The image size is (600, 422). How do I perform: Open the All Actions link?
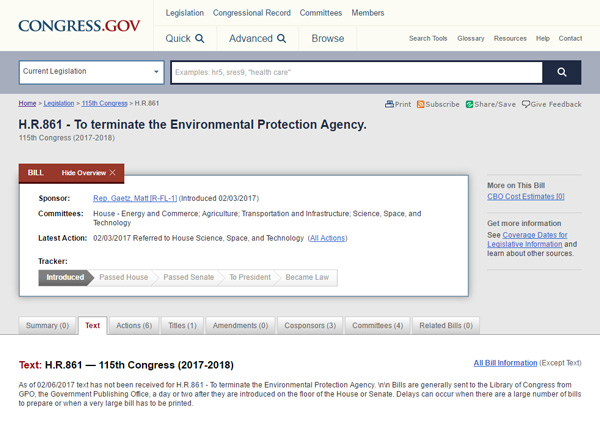point(328,238)
